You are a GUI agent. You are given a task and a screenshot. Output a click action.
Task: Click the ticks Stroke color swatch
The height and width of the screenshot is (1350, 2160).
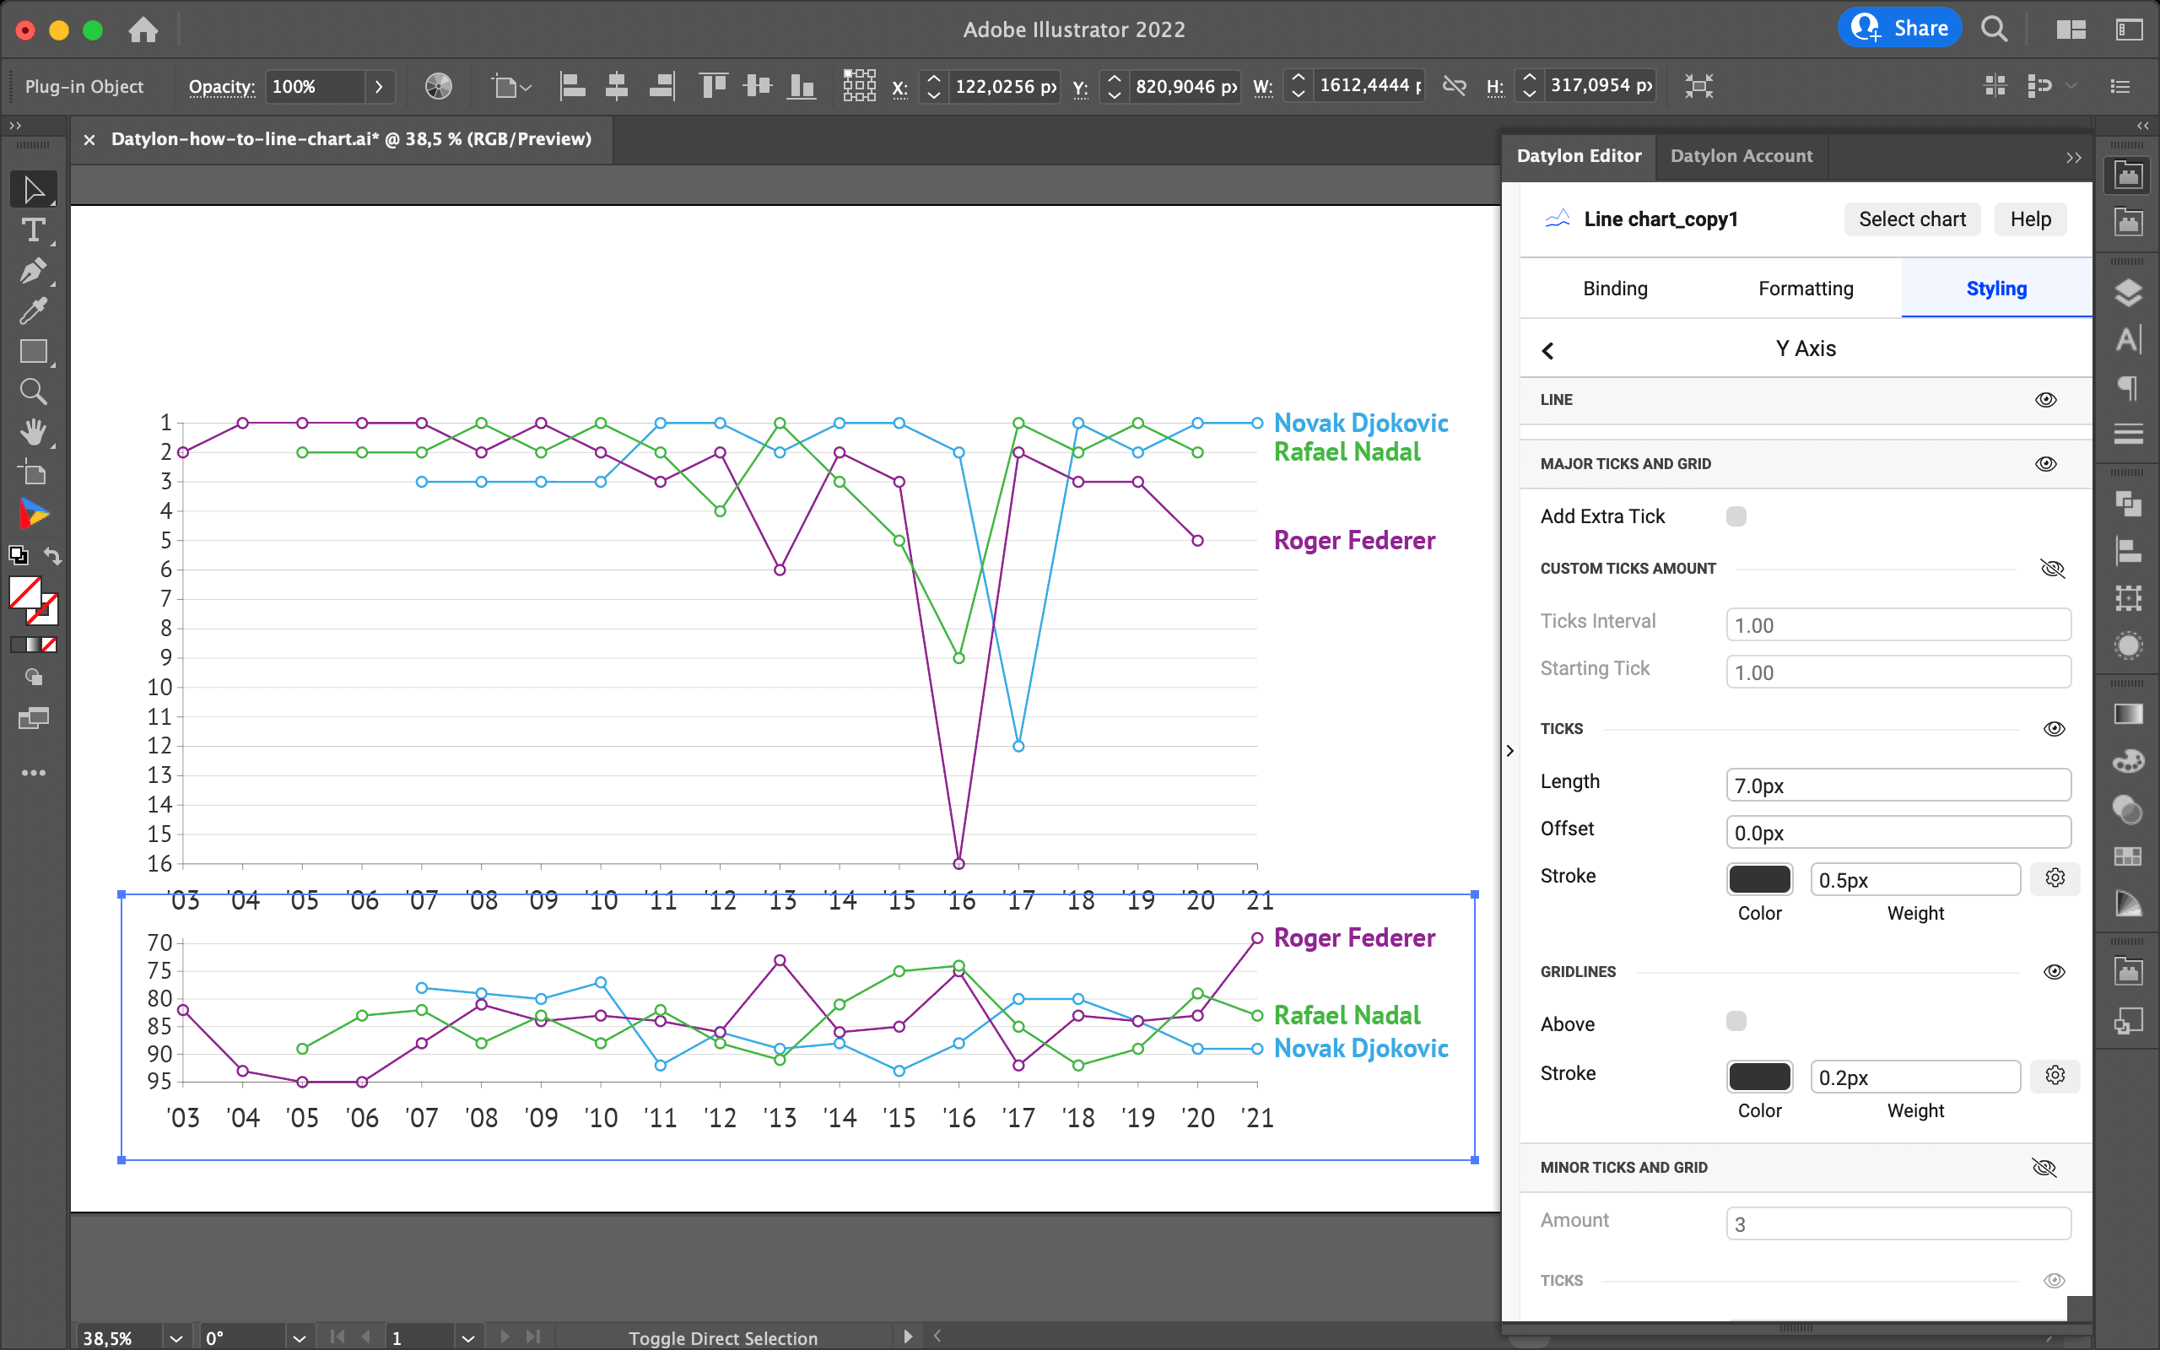[1759, 879]
